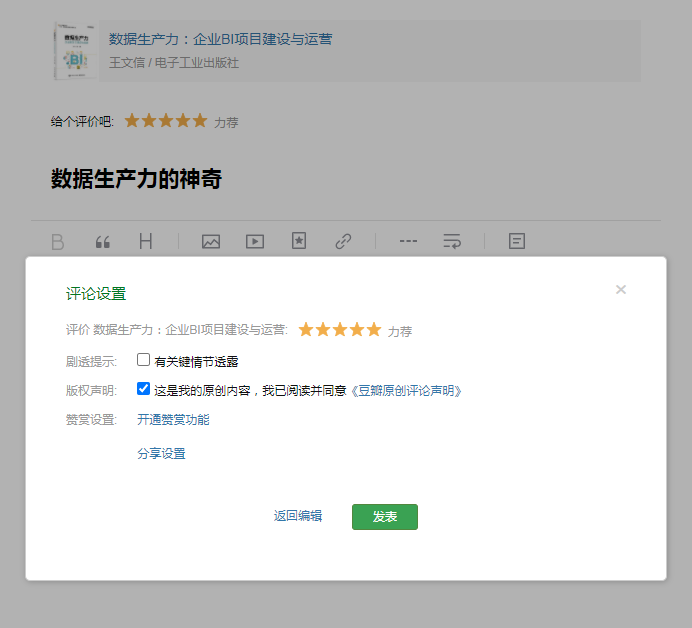This screenshot has height=628, width=692.
Task: Set rating to one star in 给个评价吧
Action: 132,120
